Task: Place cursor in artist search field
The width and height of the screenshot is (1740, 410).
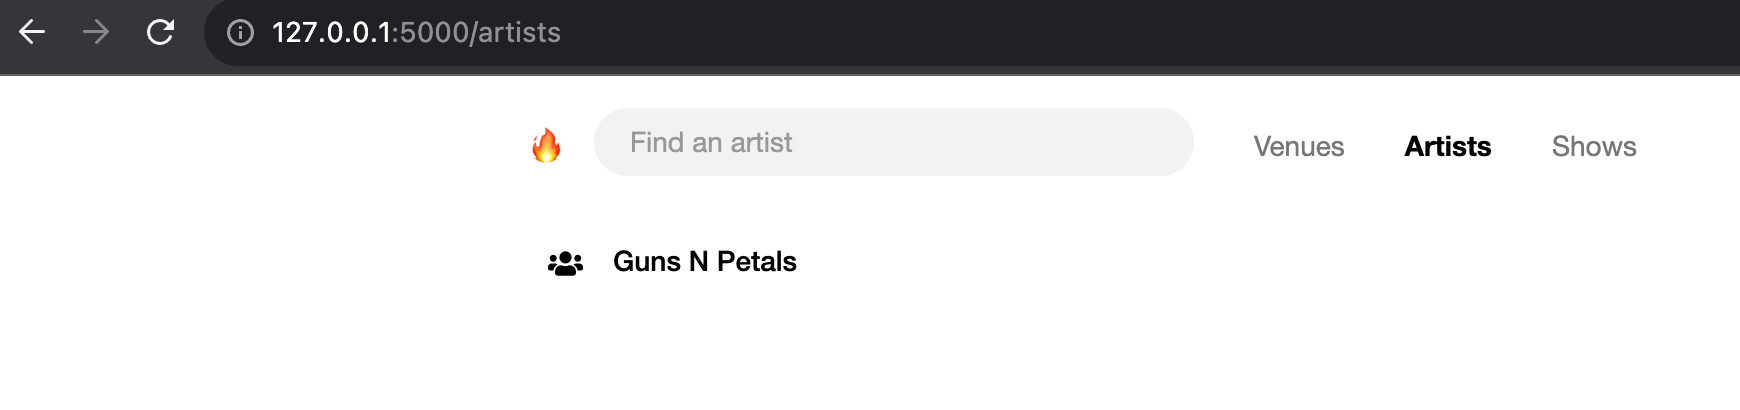Action: (x=893, y=142)
